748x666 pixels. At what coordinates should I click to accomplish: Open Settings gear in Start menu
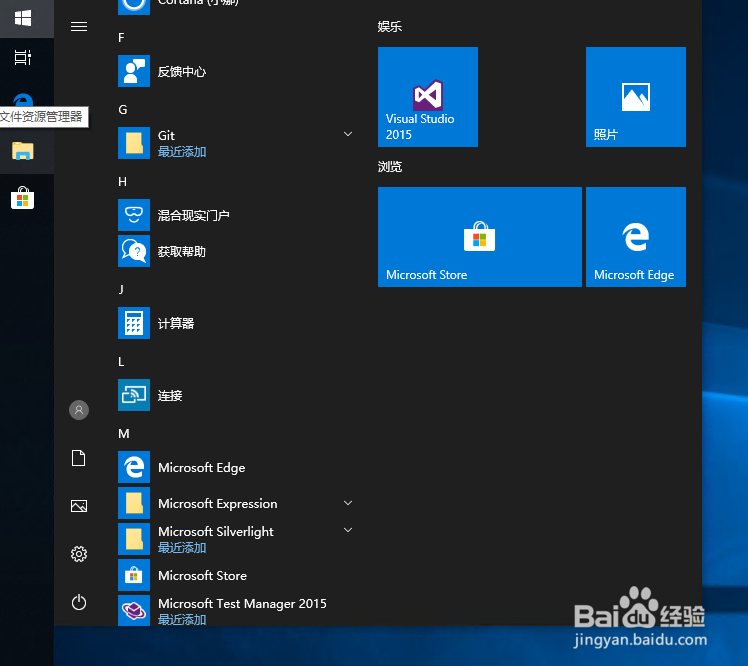[x=79, y=554]
